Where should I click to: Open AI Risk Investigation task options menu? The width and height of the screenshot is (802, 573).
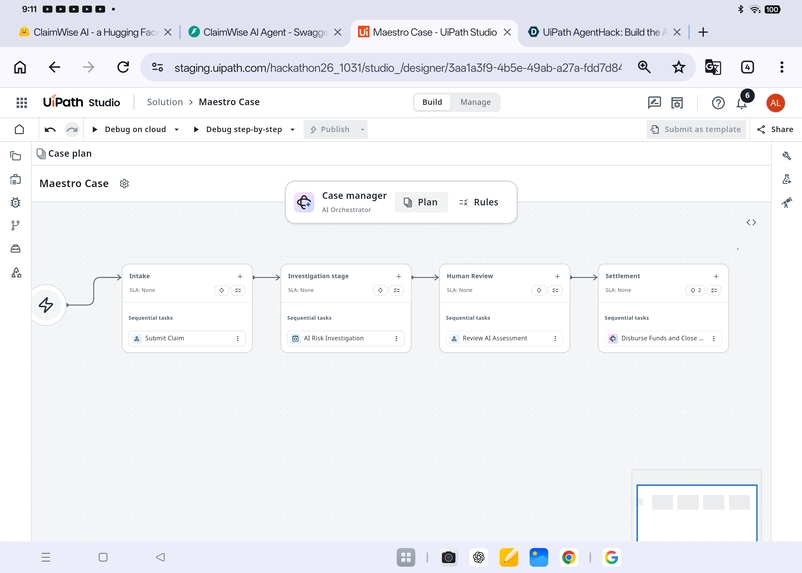click(x=396, y=339)
